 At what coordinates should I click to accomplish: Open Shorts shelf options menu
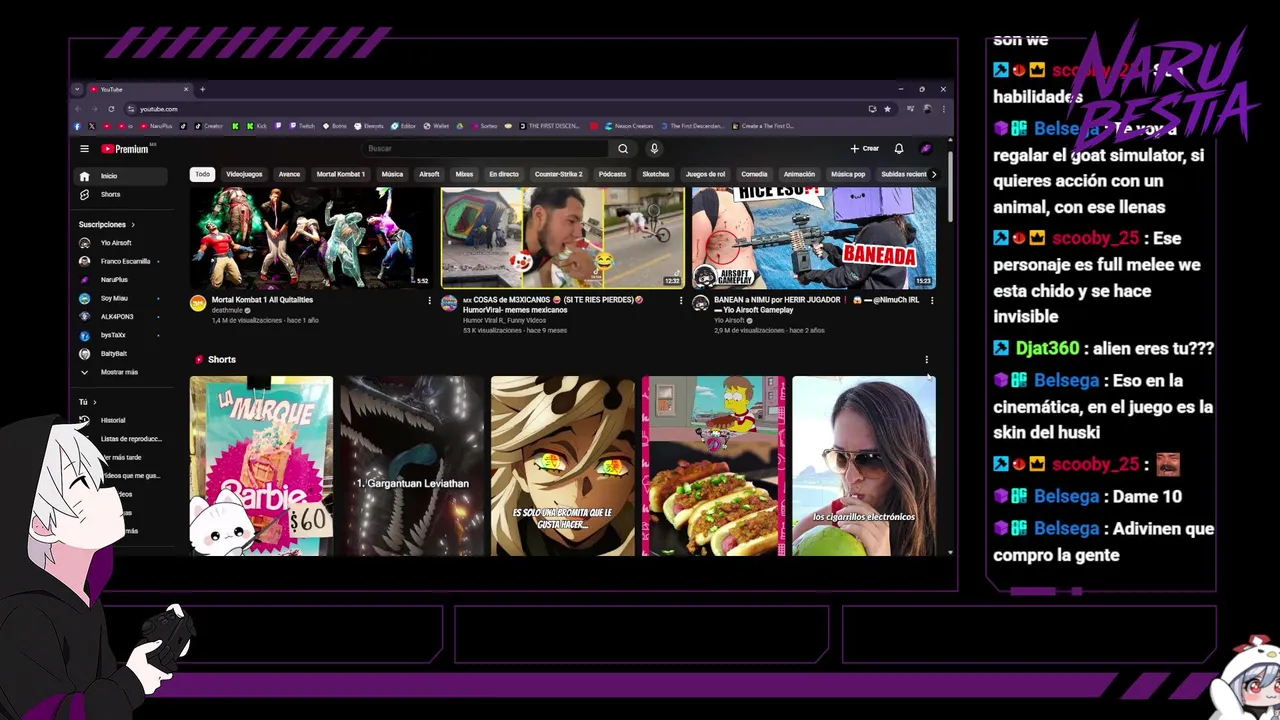926,360
